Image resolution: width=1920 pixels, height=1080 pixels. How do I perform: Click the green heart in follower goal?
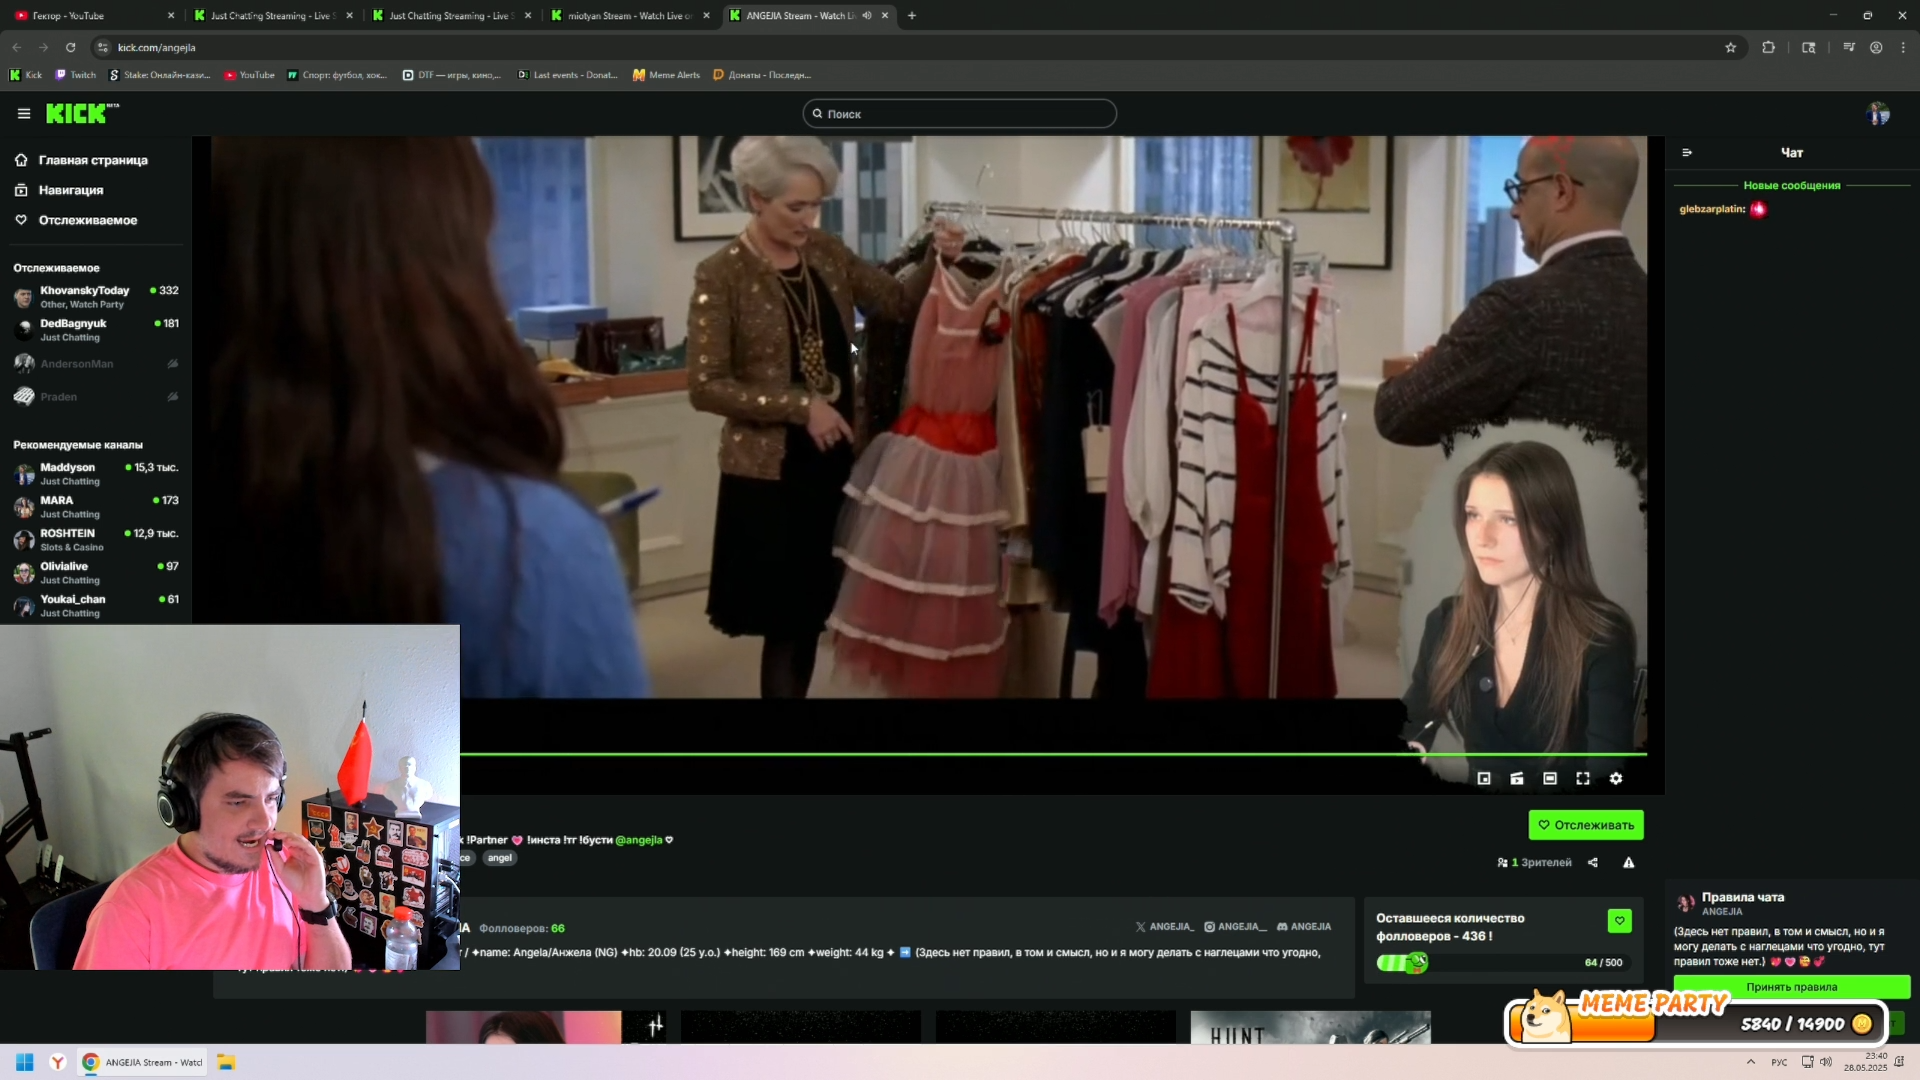pos(1619,921)
